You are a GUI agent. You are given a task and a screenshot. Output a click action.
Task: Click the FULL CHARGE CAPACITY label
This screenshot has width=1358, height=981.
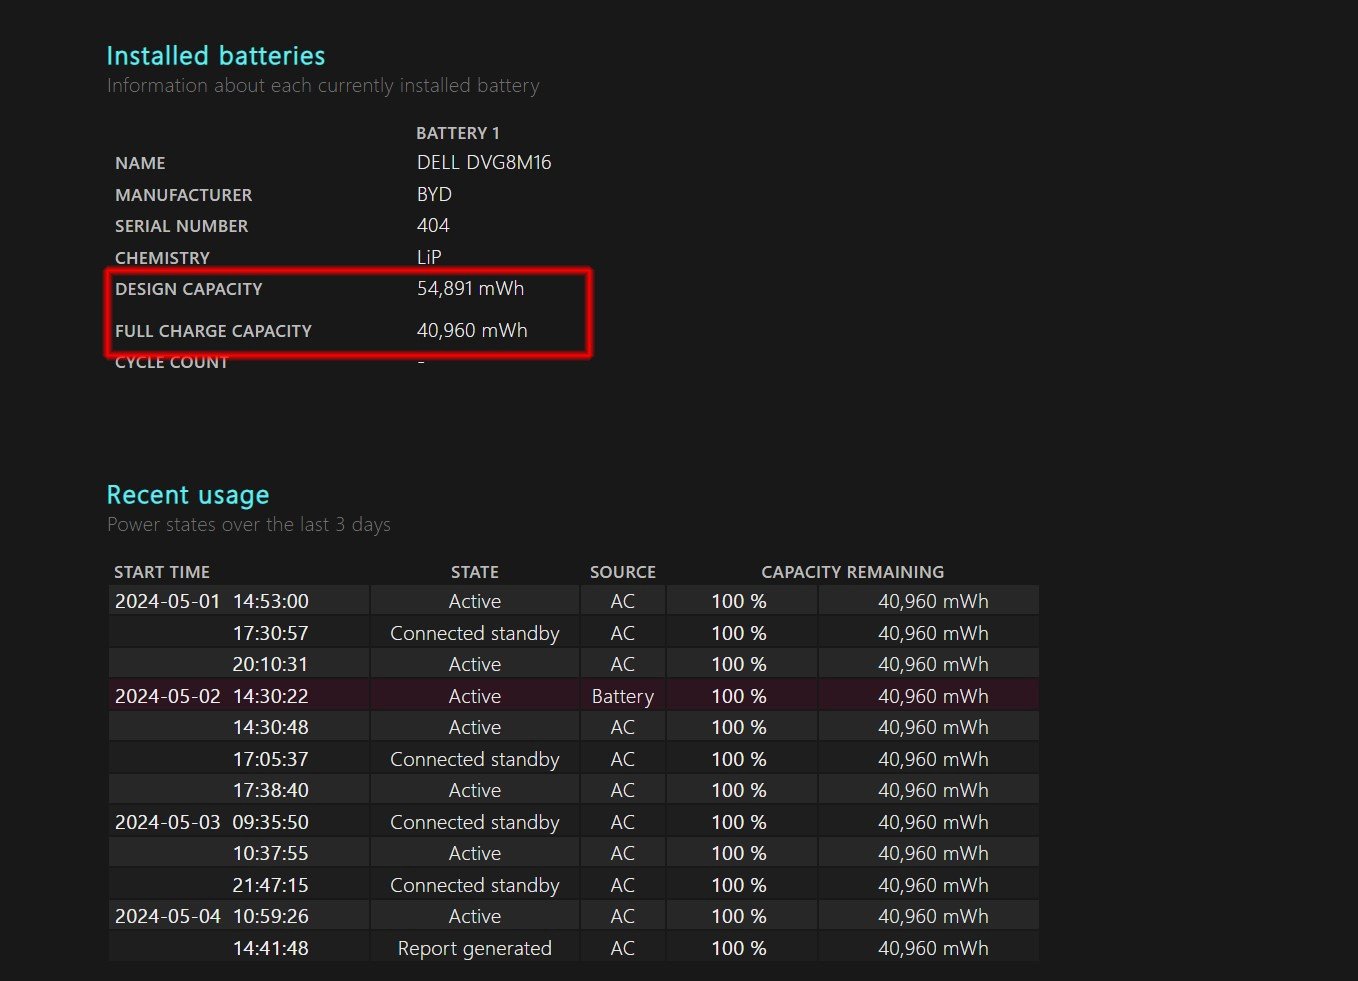tap(213, 331)
